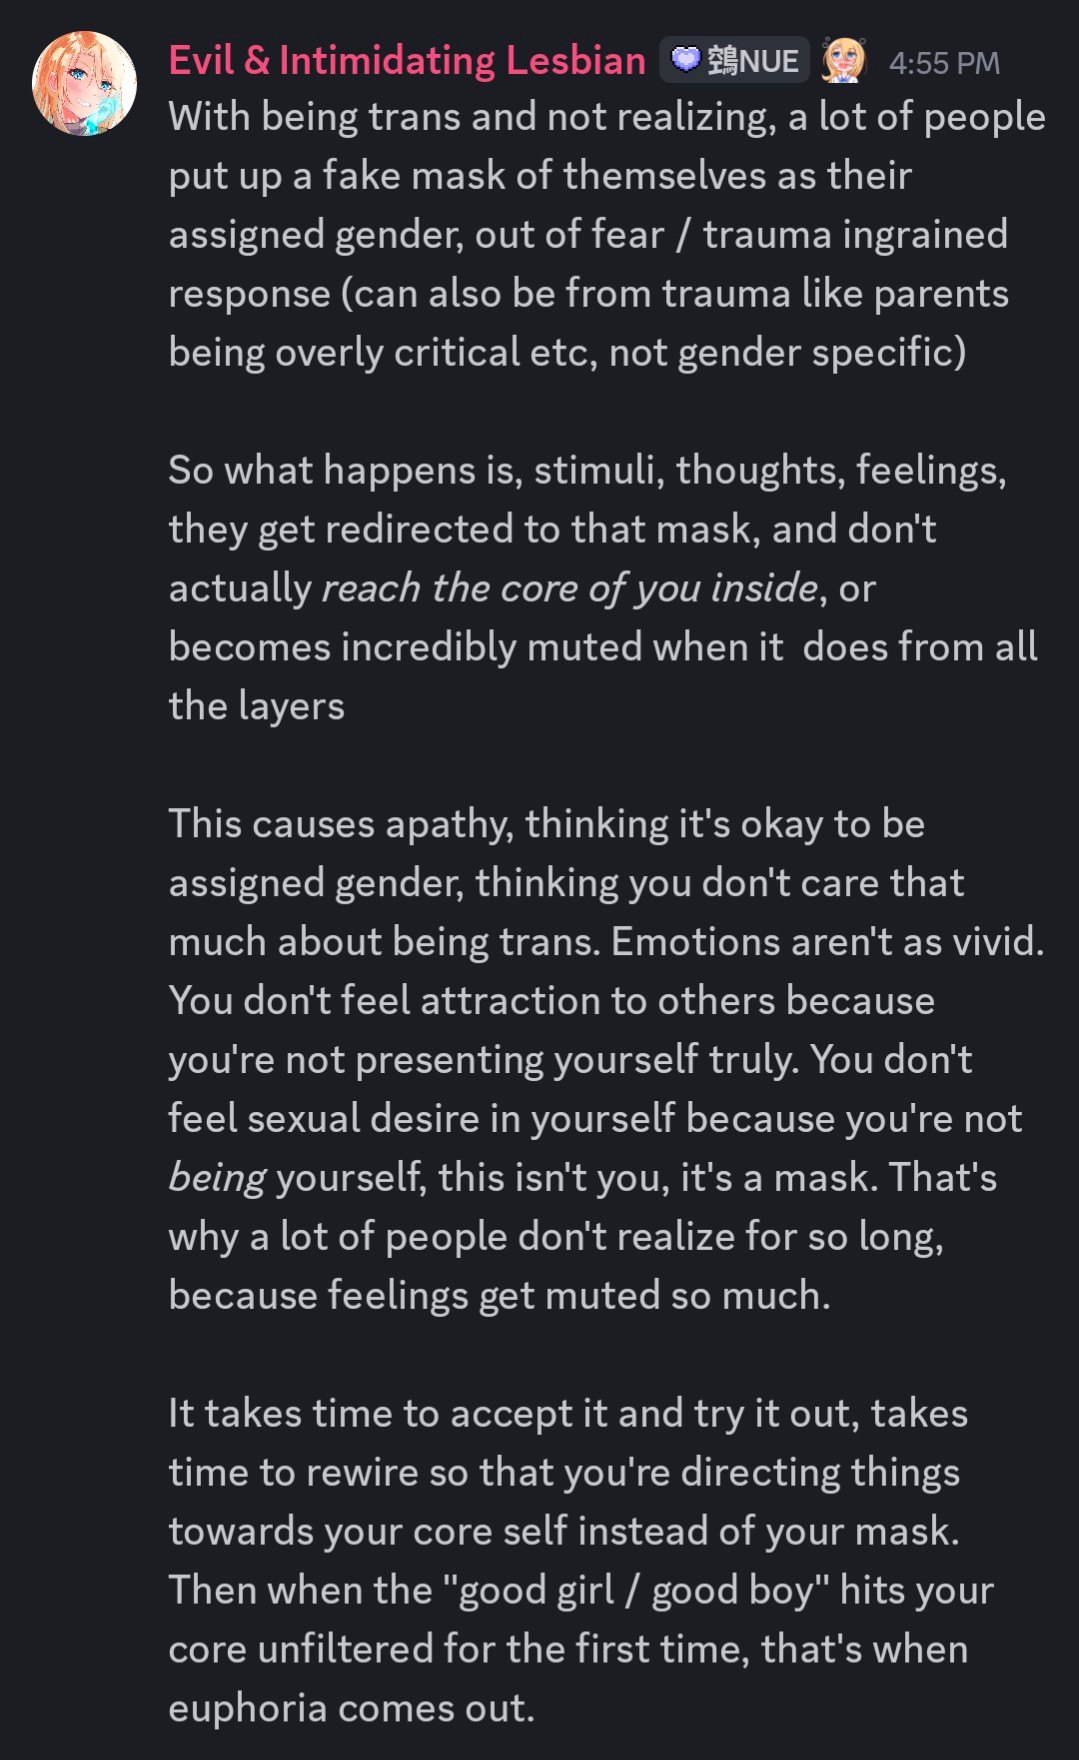
Task: Click the line "becomes incredibly muted when it does from all"
Action: click(603, 647)
